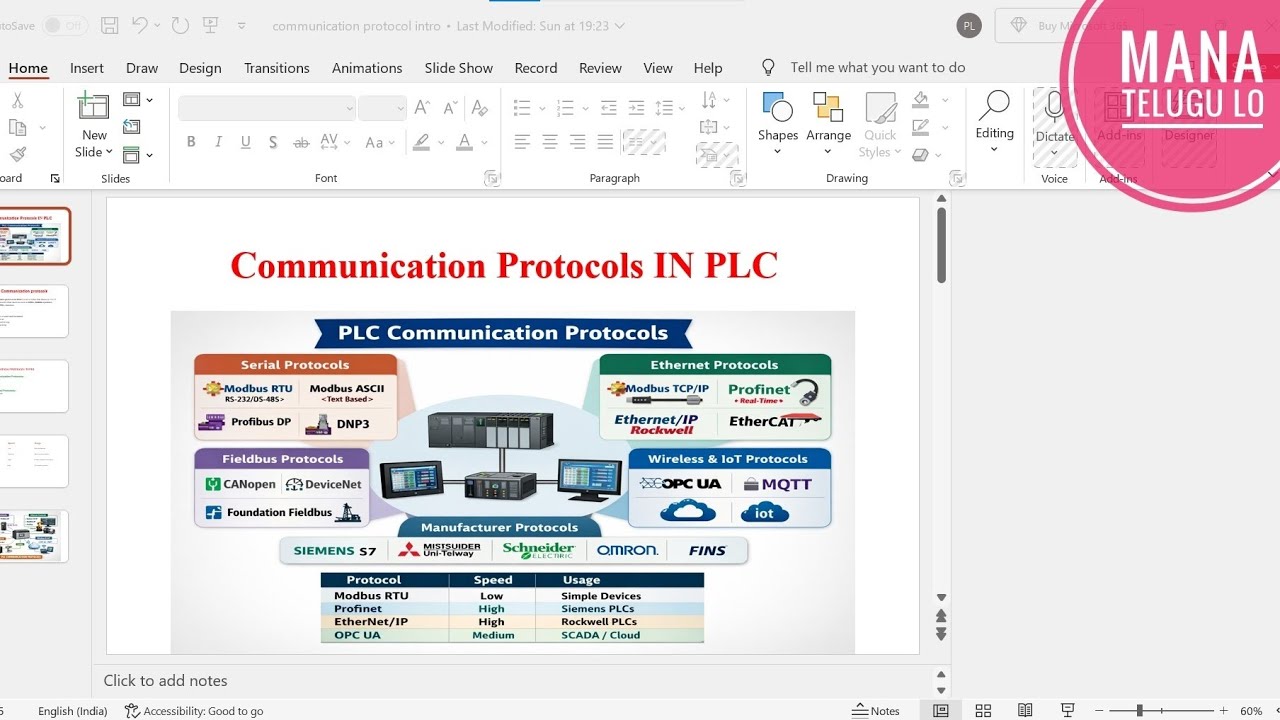
Task: Open the font name combo box
Action: tap(267, 108)
